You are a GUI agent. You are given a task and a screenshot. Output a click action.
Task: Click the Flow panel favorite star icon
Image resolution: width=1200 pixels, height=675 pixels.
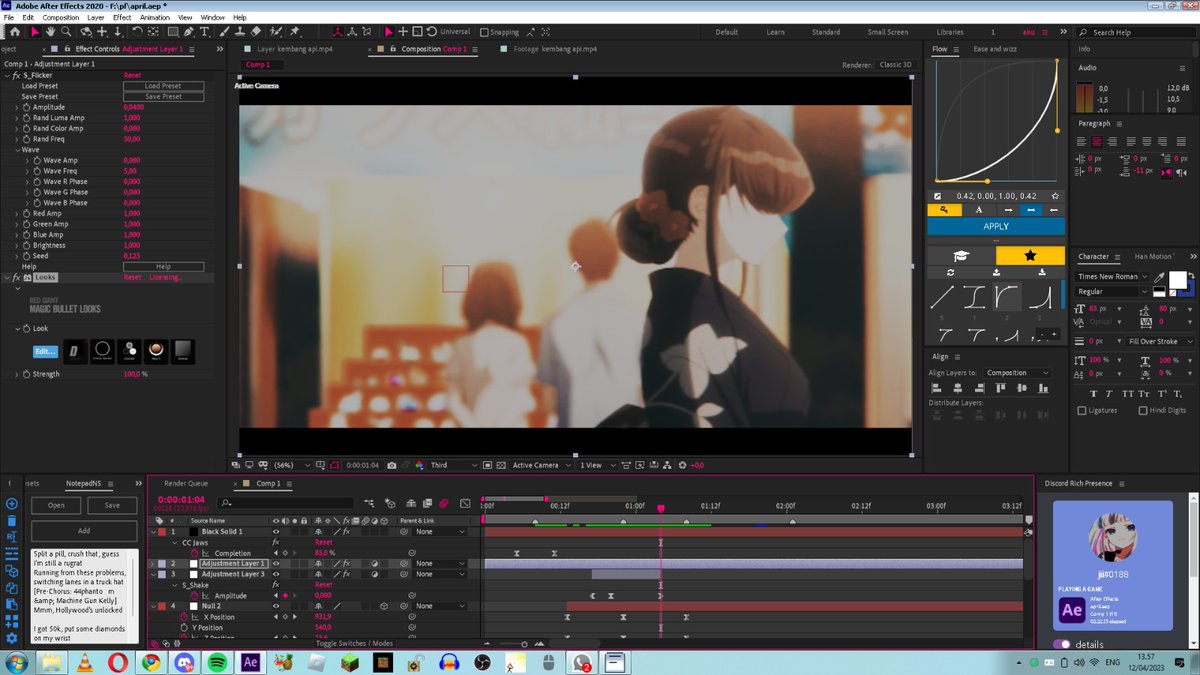(x=1030, y=256)
